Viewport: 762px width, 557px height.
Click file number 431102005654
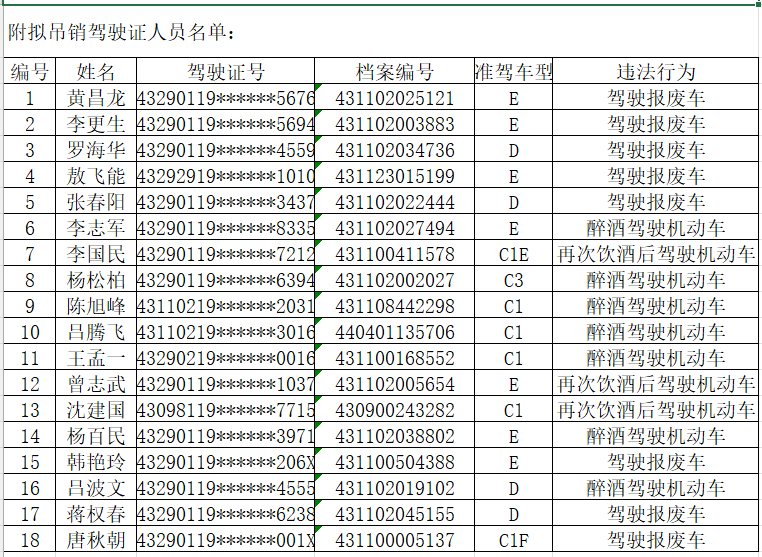point(395,384)
